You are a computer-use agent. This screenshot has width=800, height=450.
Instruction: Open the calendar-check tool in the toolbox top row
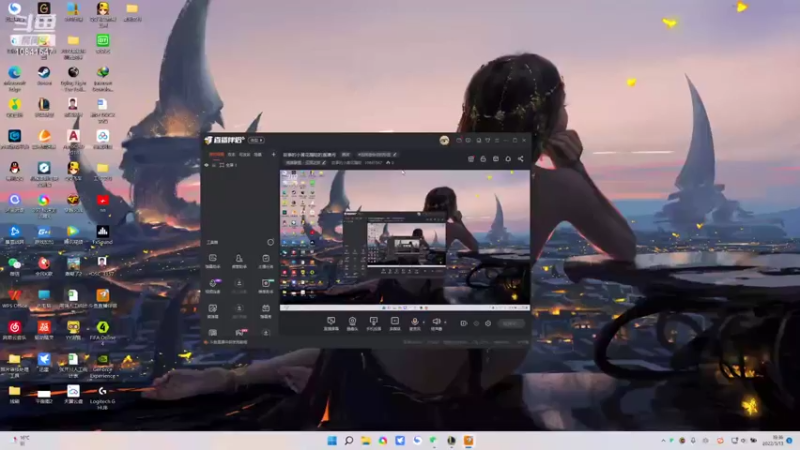[x=265, y=261]
